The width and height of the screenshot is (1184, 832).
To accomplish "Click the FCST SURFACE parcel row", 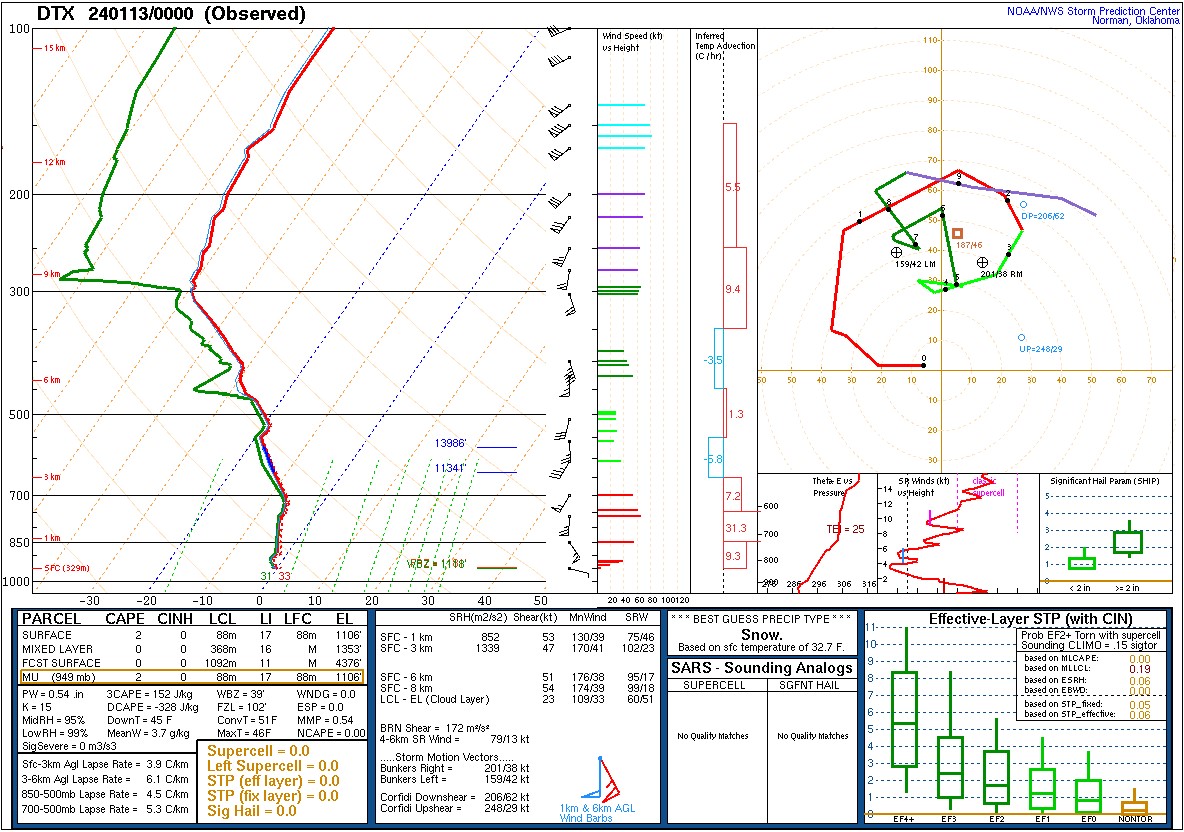I will 192,664.
